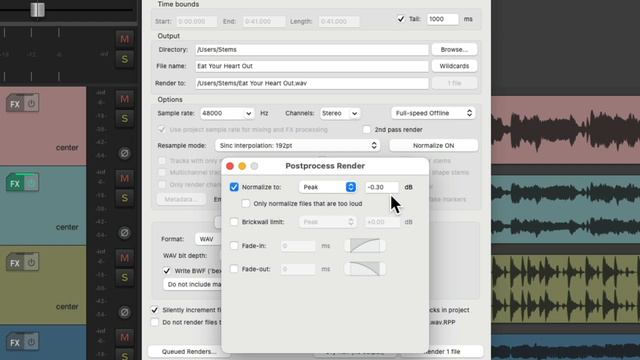Click pan label center on teal track

coord(67,227)
